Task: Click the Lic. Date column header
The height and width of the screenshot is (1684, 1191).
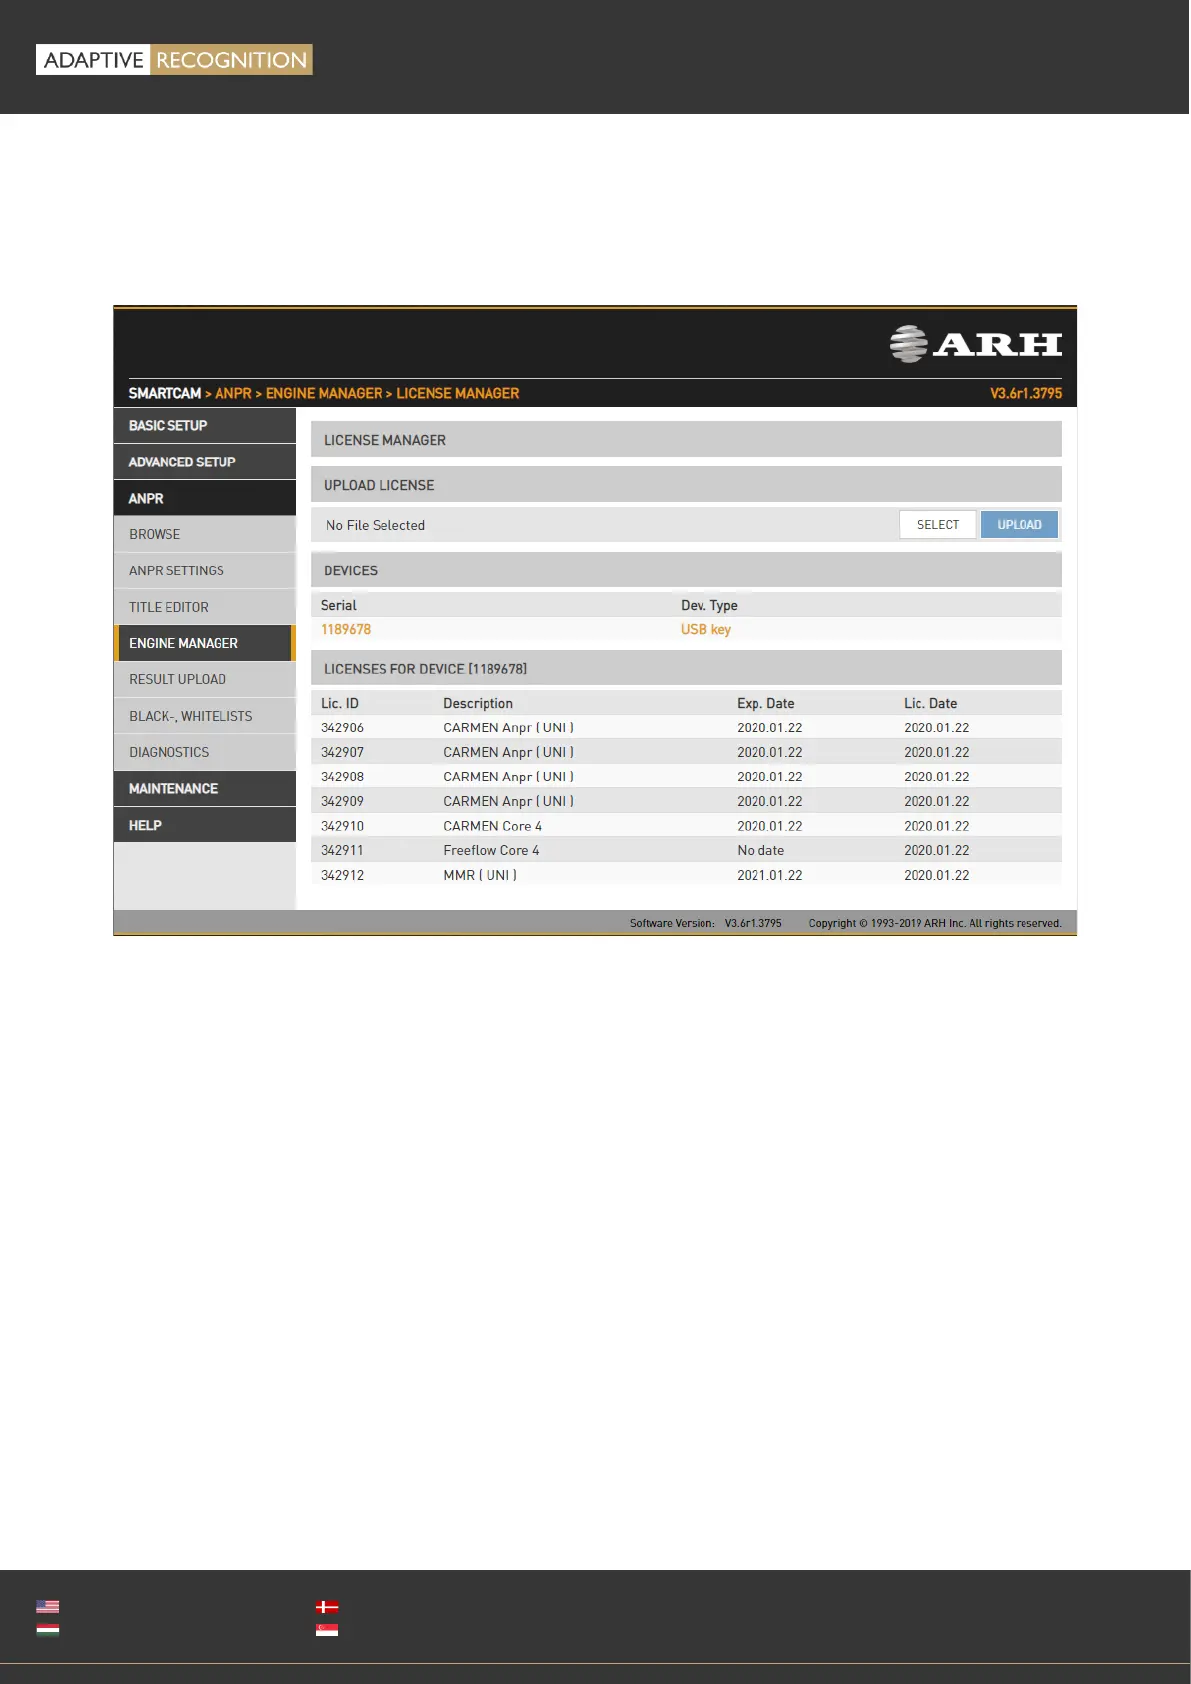Action: [x=931, y=703]
